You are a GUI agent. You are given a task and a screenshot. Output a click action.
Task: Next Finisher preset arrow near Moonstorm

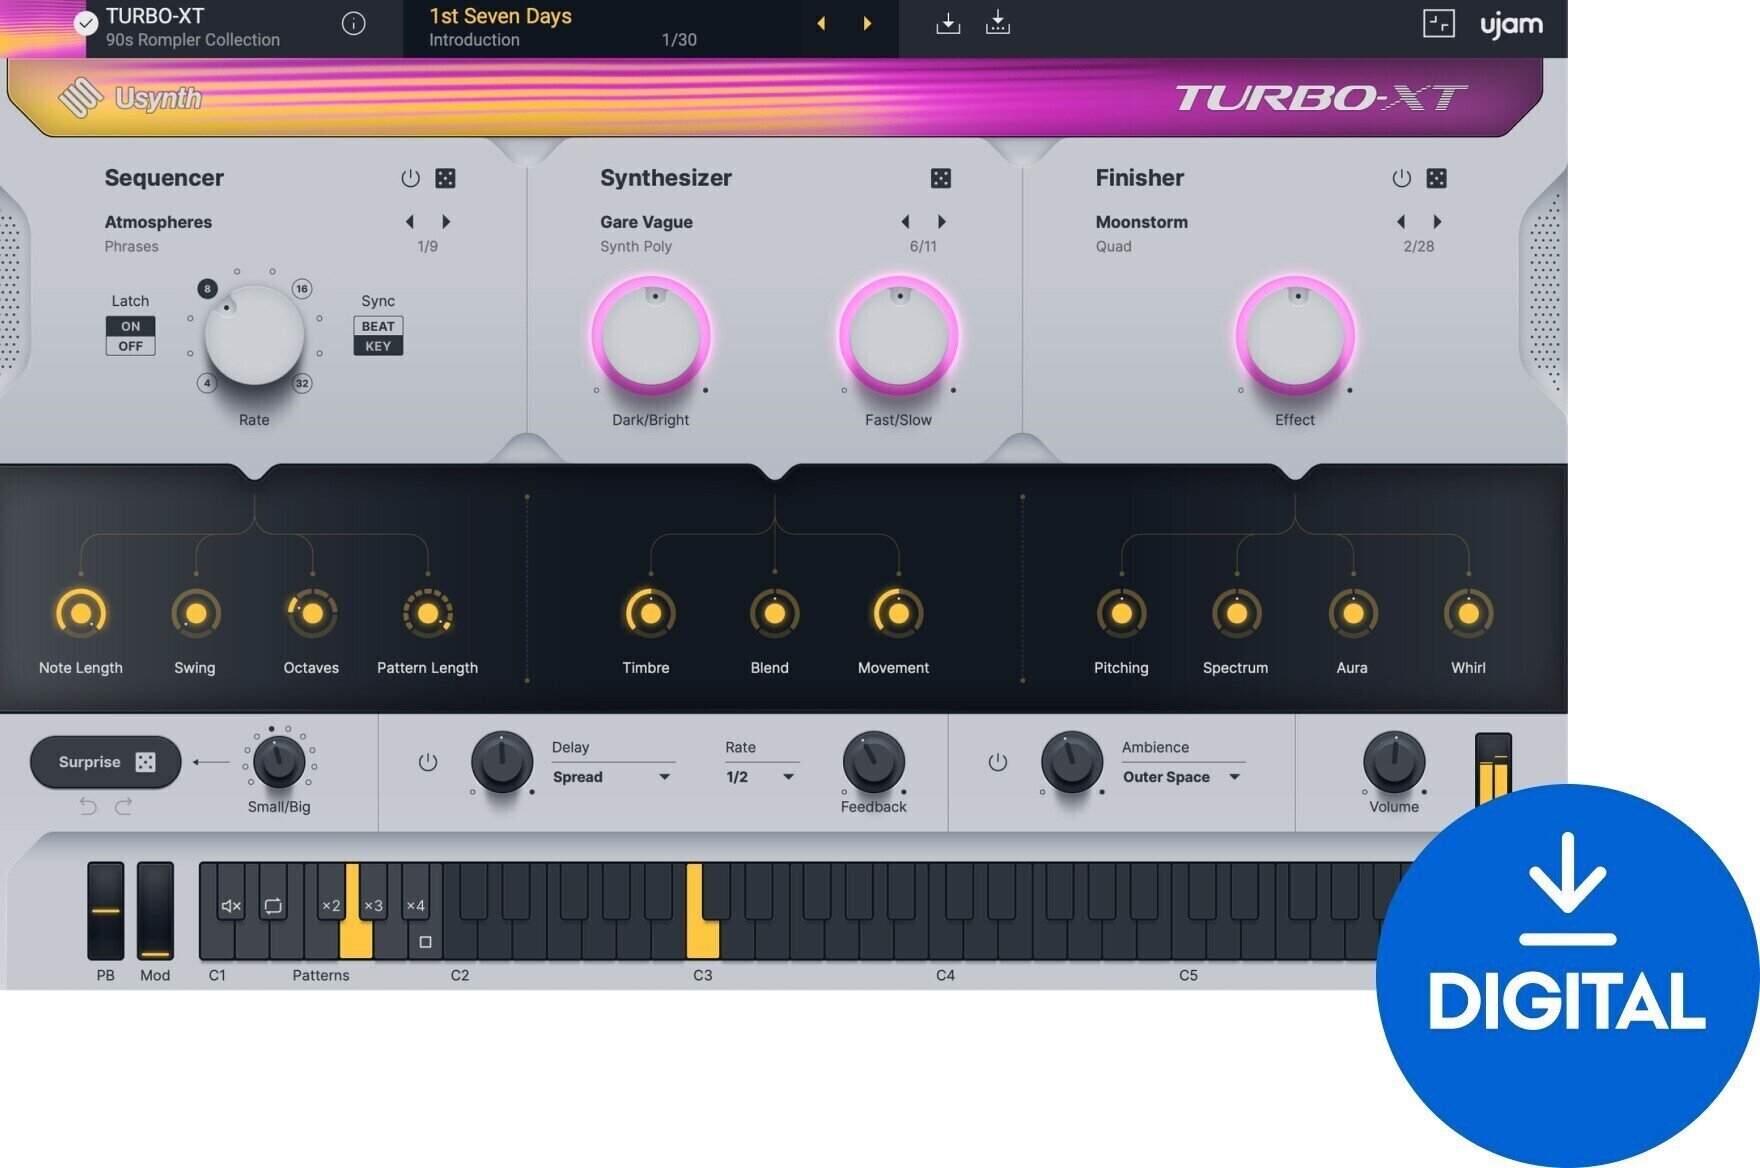coord(1437,221)
